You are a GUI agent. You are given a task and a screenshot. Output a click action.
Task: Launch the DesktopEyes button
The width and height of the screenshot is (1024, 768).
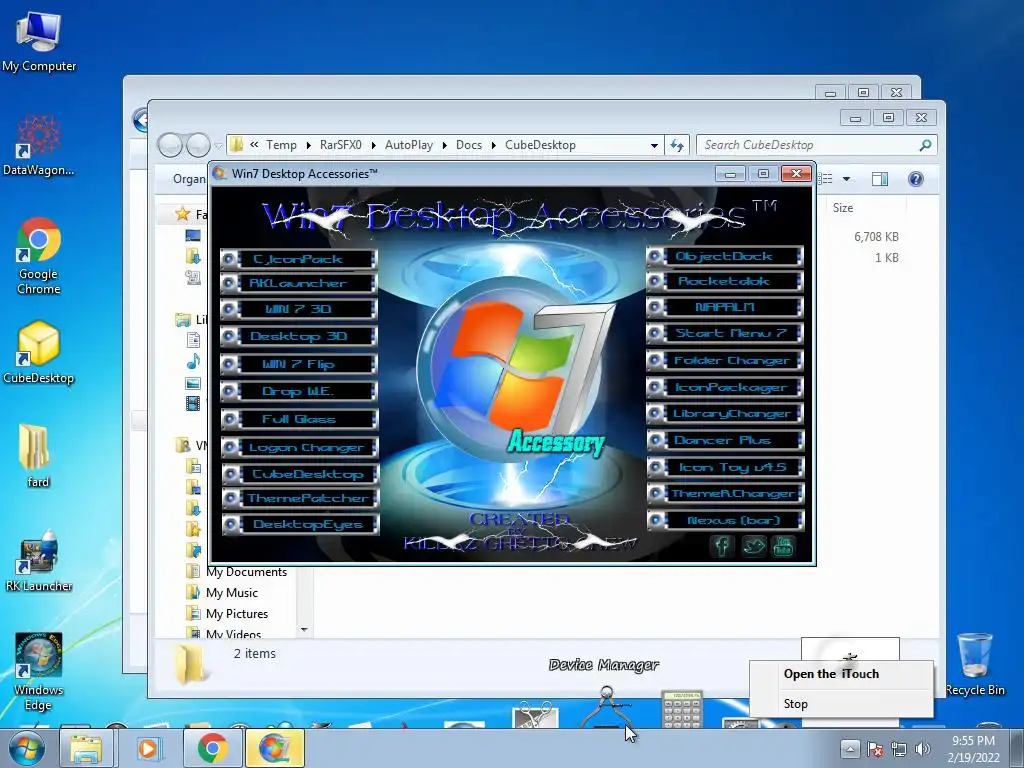coord(300,524)
